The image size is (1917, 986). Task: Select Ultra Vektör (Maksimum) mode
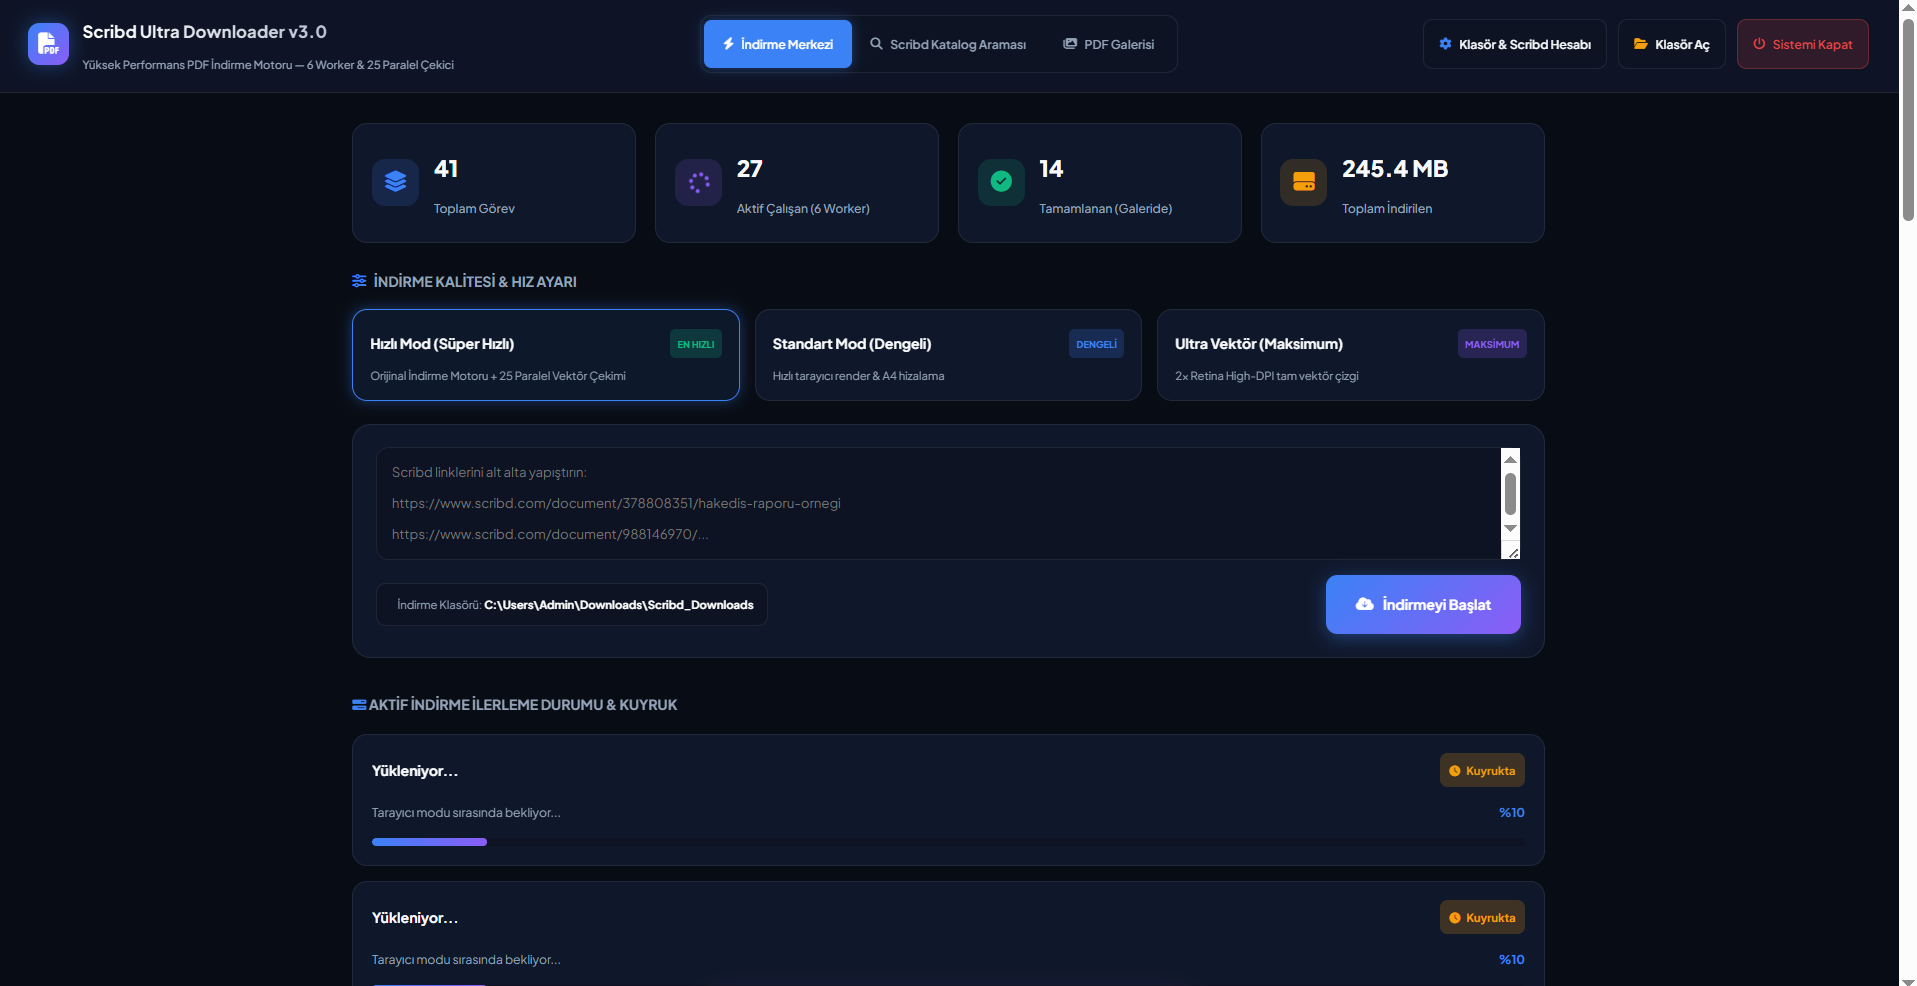coord(1351,355)
